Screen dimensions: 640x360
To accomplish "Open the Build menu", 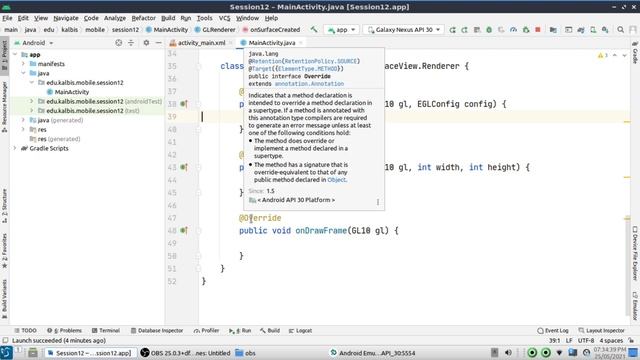I will (x=168, y=18).
